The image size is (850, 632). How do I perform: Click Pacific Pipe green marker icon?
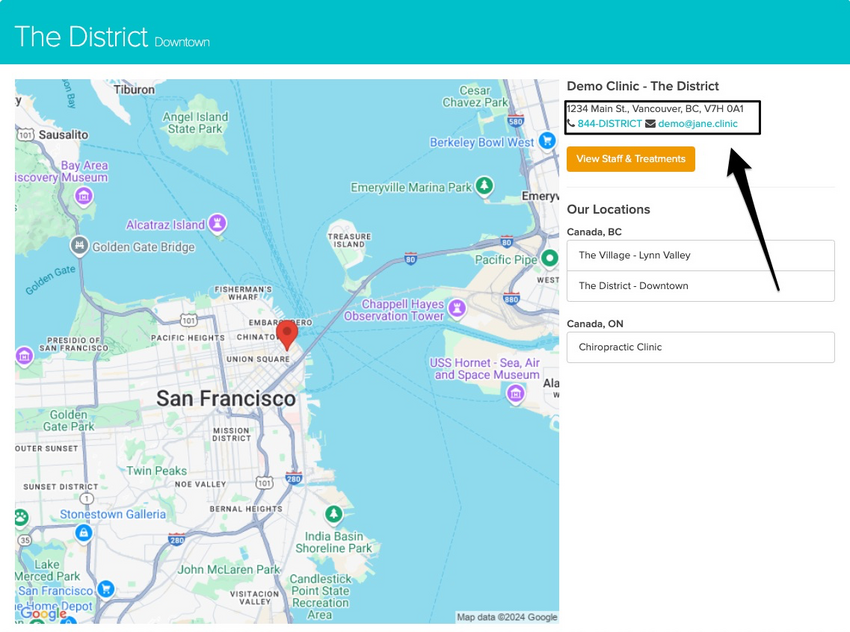(550, 258)
